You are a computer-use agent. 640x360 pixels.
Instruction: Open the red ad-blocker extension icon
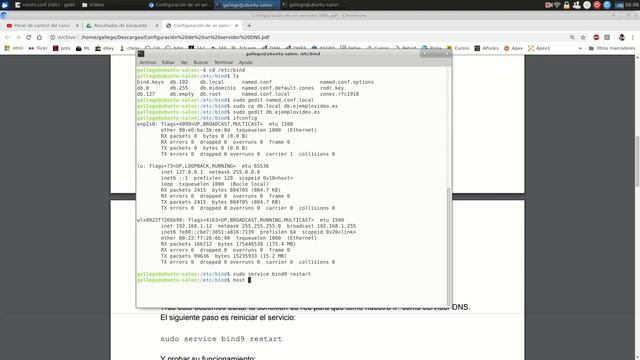596,37
